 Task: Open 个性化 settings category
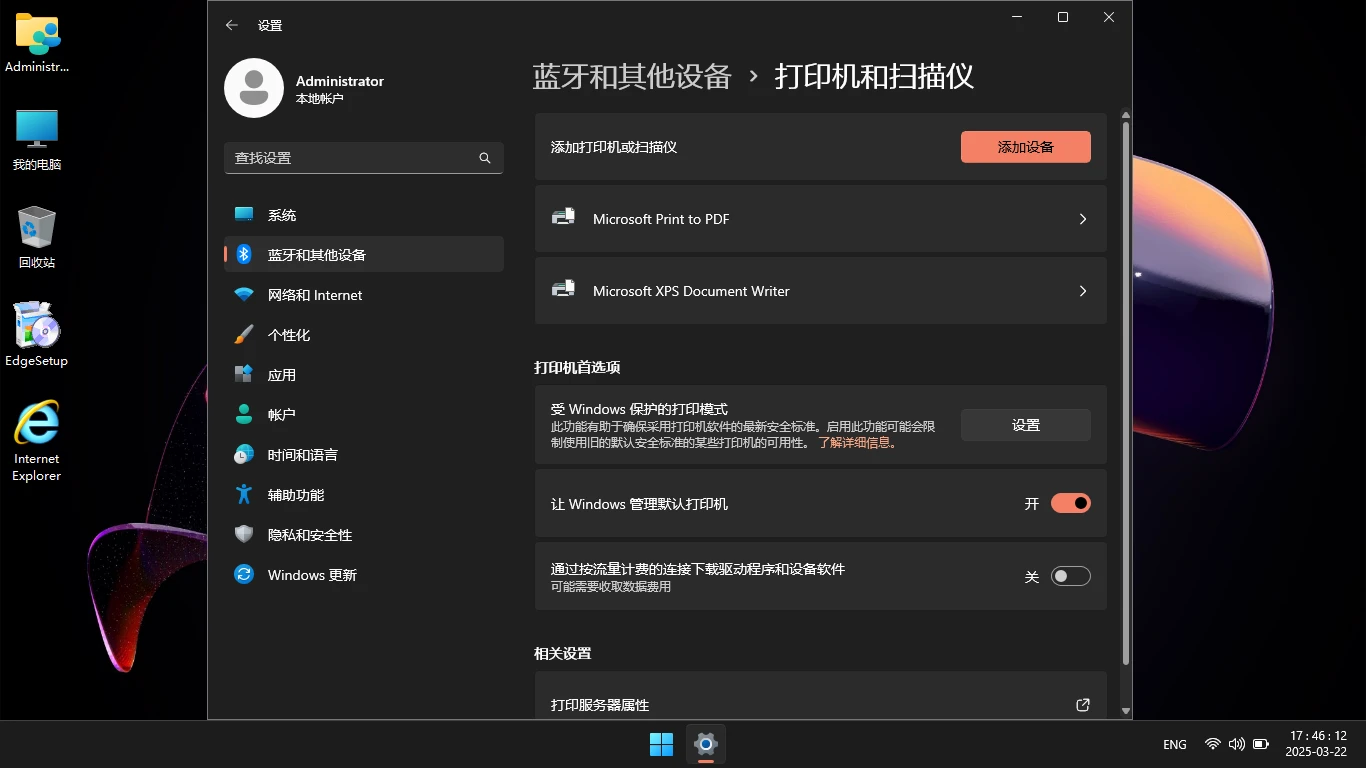(364, 335)
